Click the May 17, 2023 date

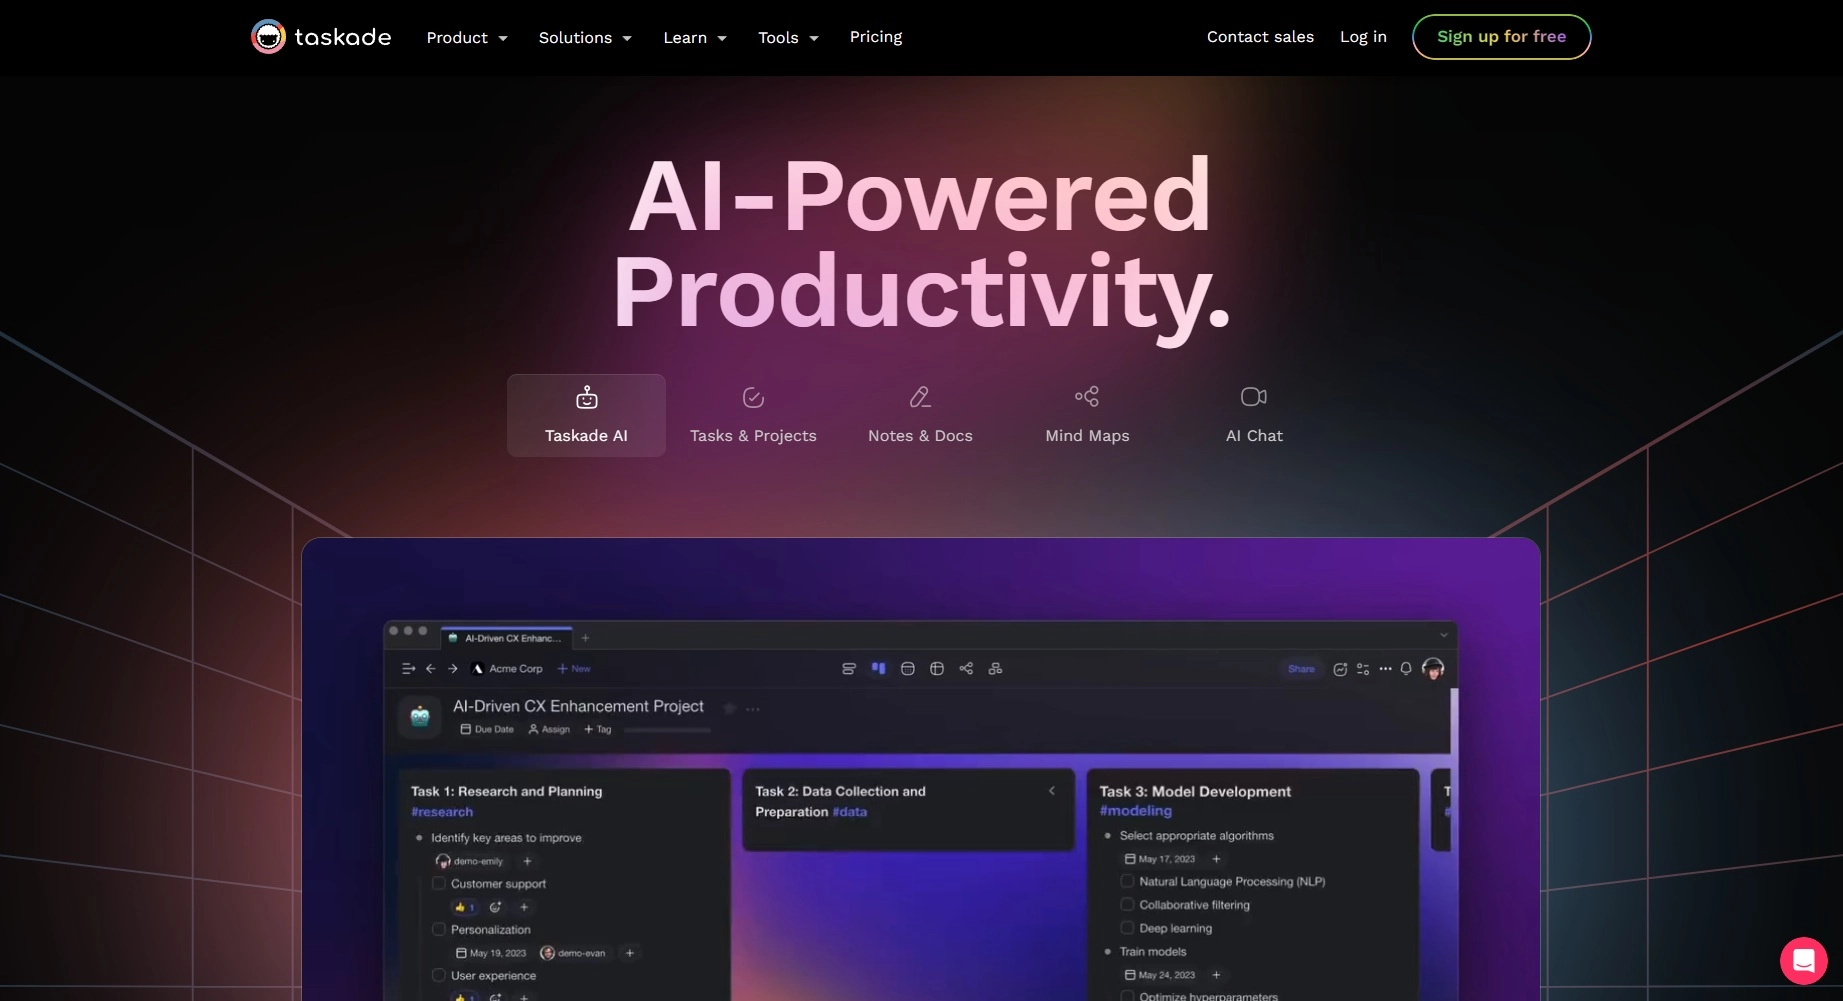tap(1160, 859)
